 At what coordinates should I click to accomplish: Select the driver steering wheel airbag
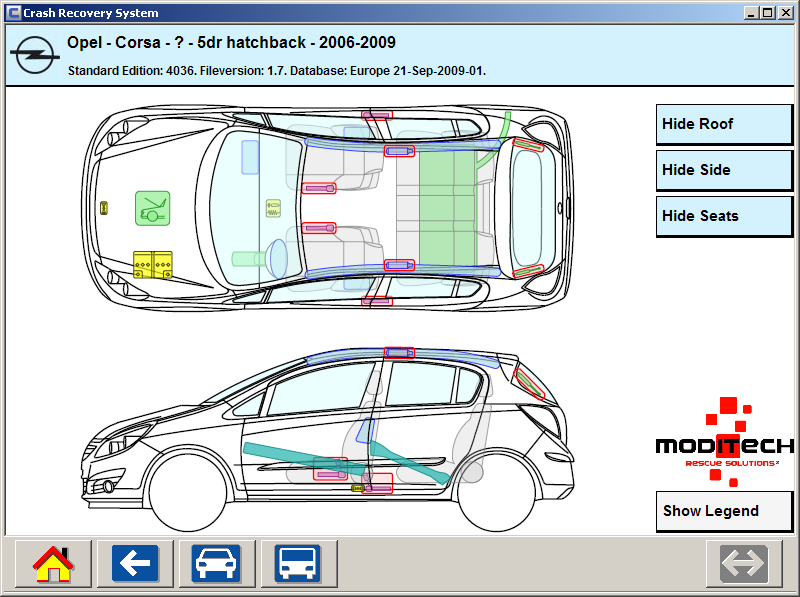pyautogui.click(x=278, y=259)
